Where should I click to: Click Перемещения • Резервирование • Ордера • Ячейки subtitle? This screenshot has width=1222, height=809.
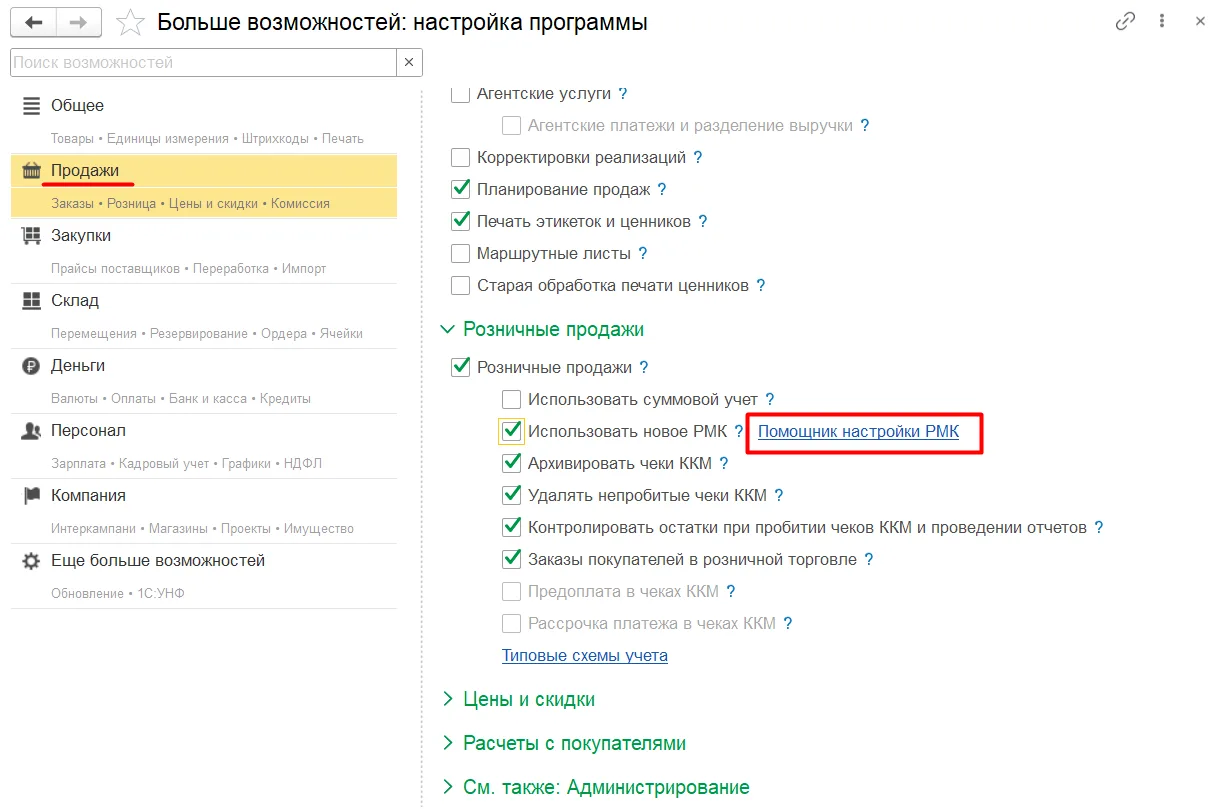pos(207,333)
